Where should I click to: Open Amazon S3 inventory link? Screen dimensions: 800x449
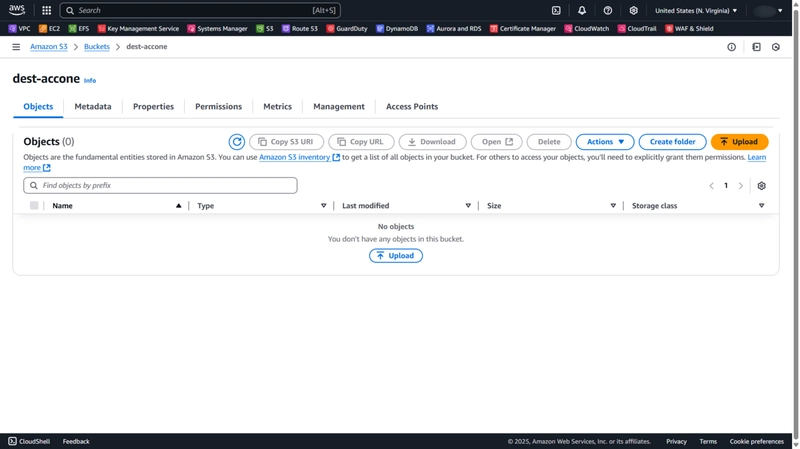pyautogui.click(x=299, y=157)
